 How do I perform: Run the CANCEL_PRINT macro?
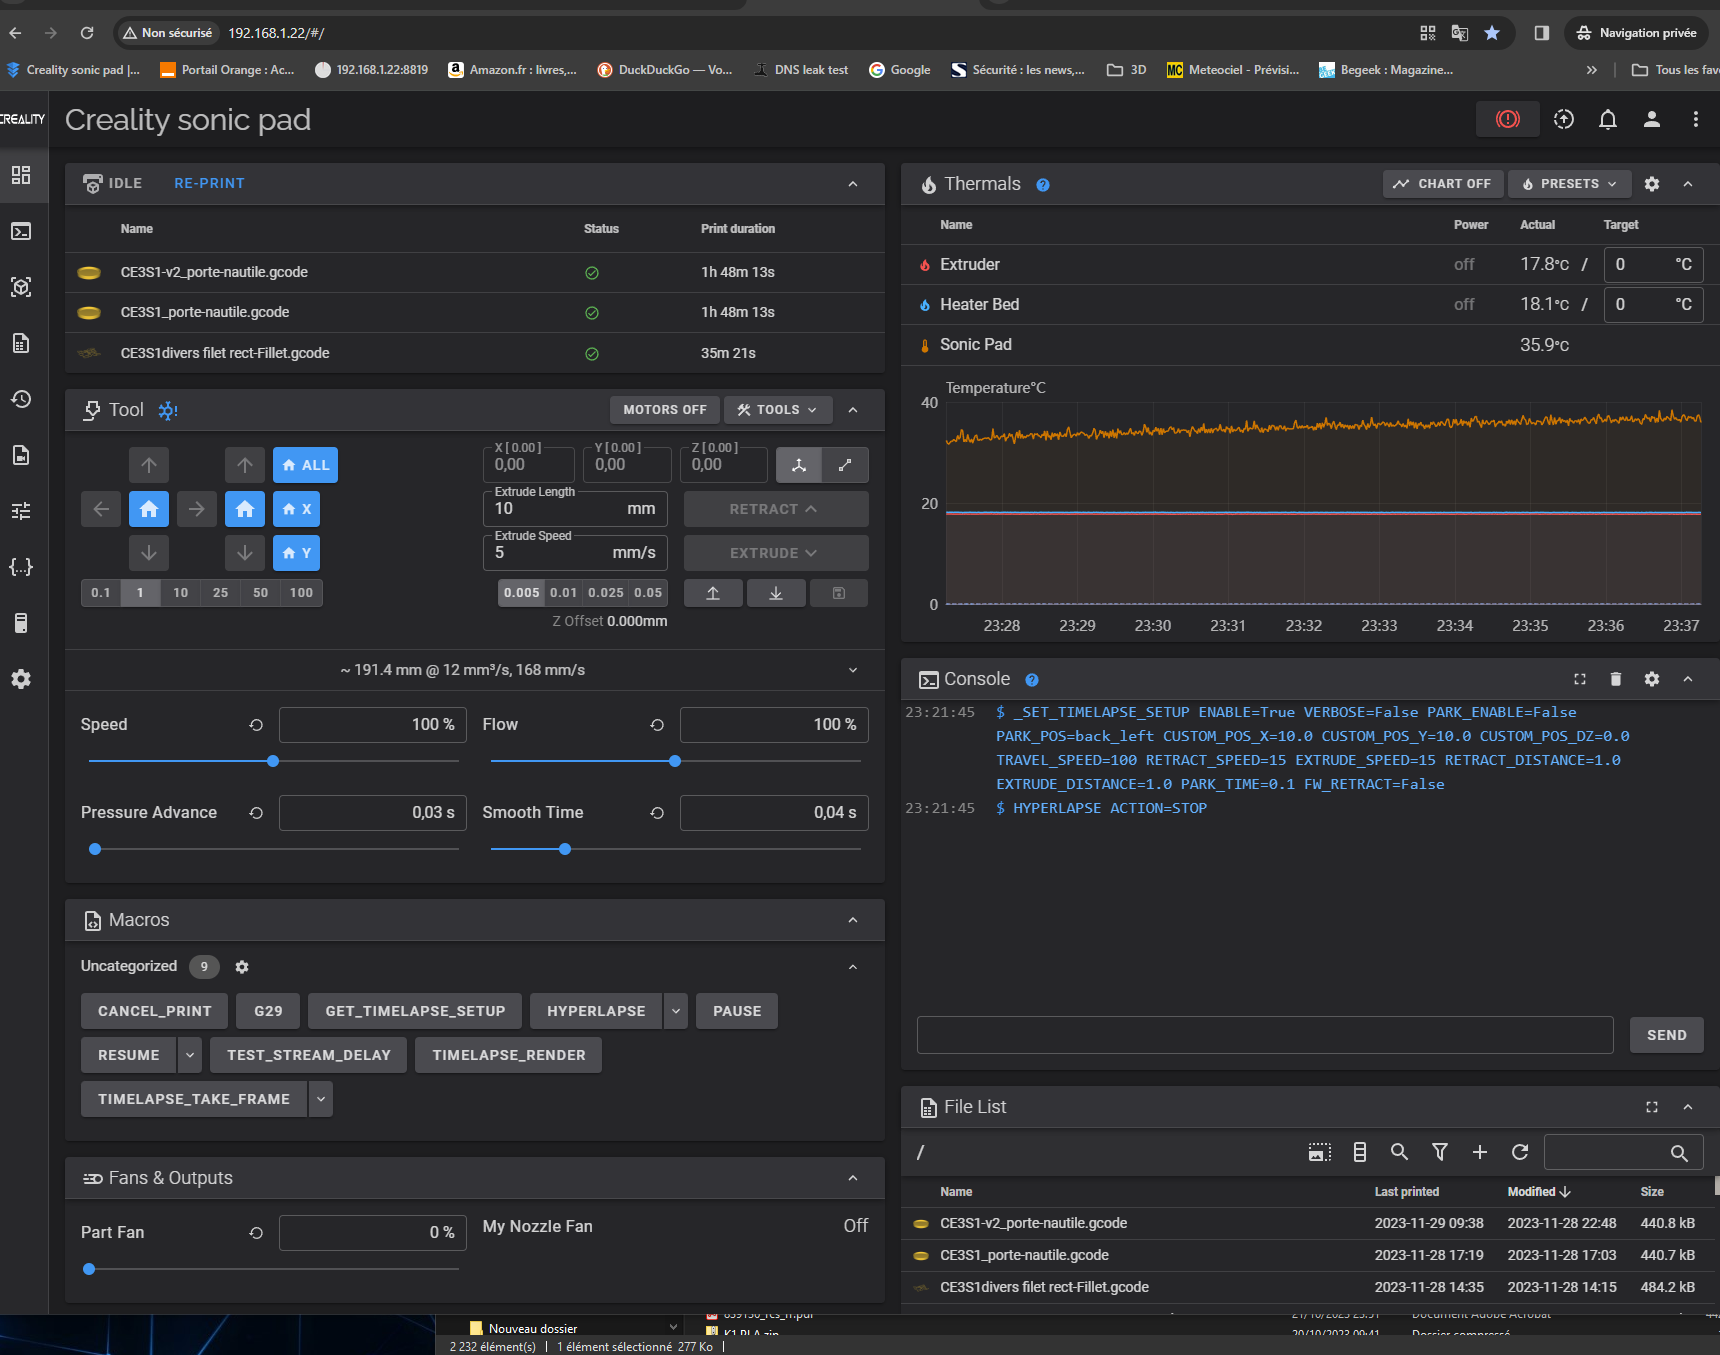coord(154,1011)
